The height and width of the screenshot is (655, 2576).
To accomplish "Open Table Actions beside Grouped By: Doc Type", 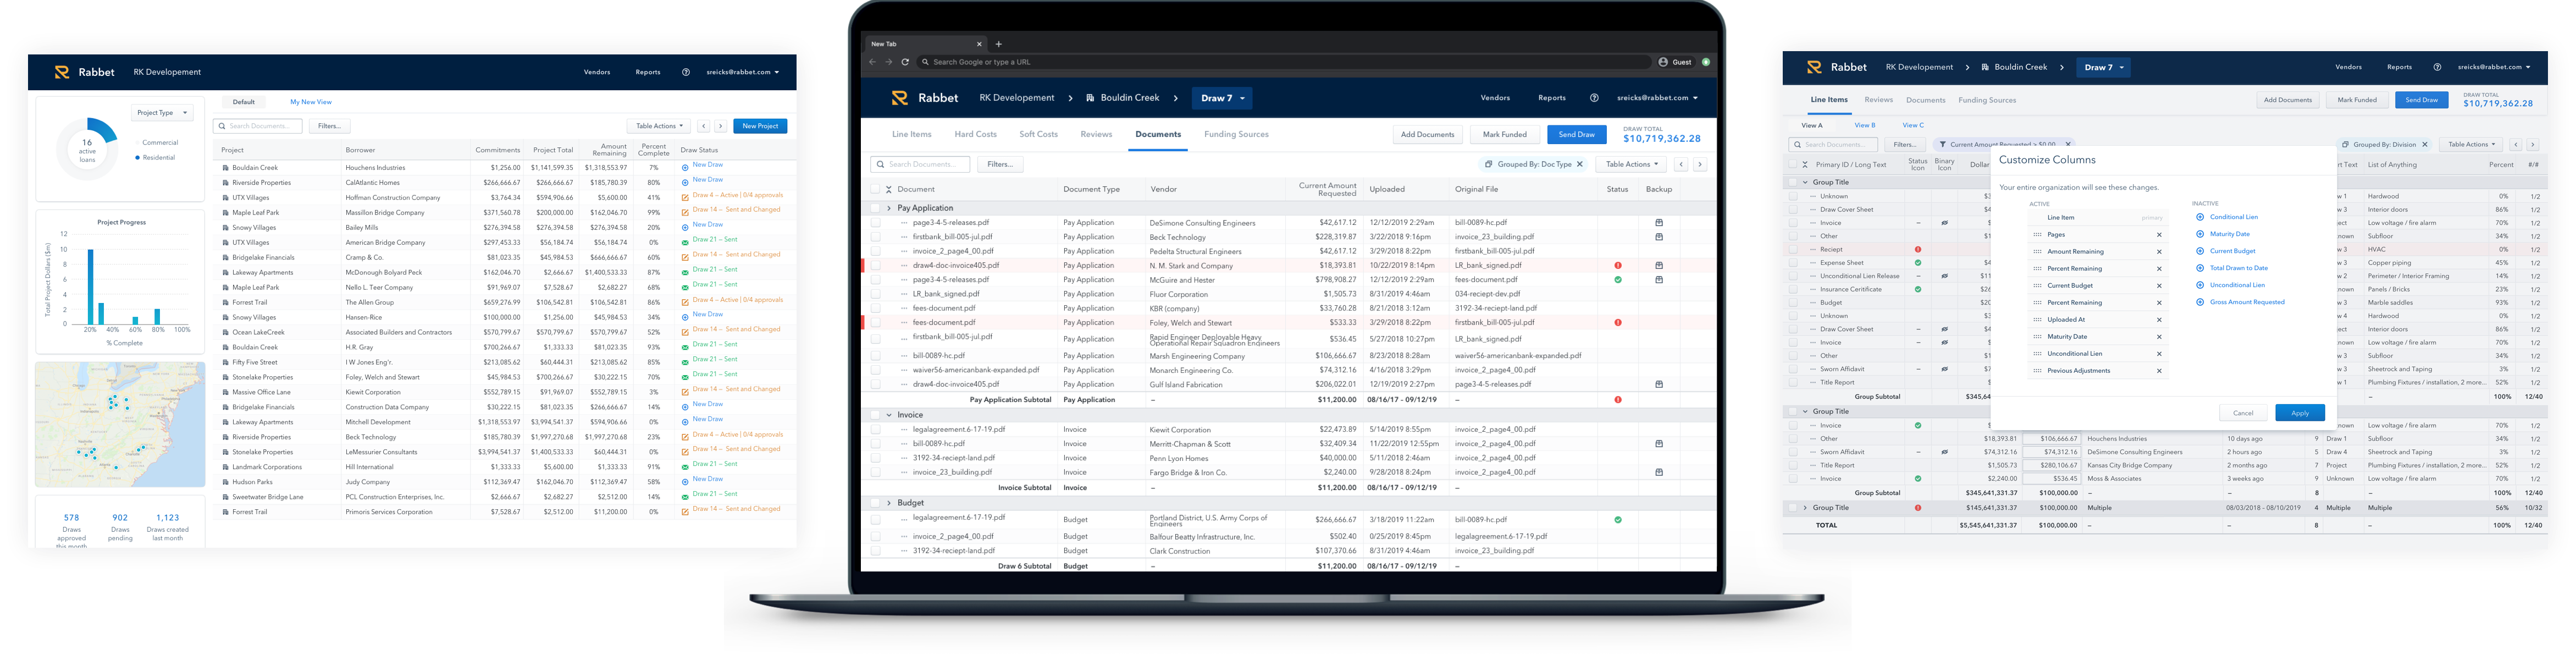I will pyautogui.click(x=1631, y=164).
